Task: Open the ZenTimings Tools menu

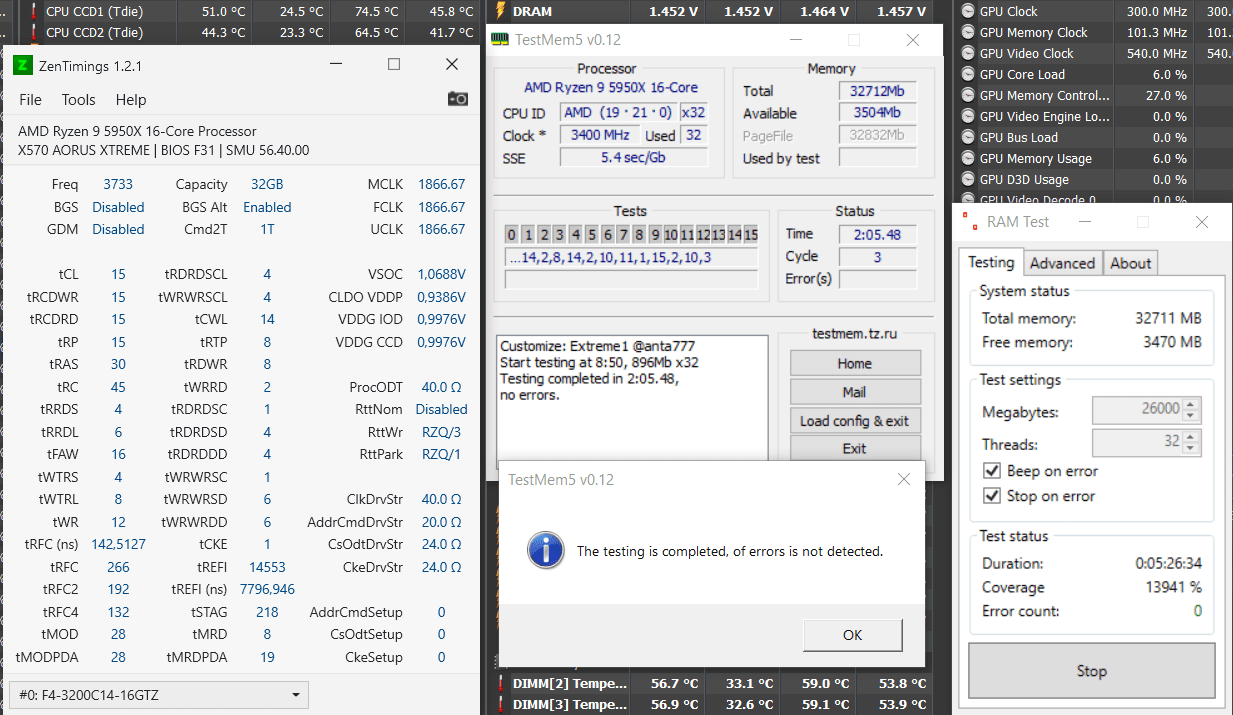Action: click(78, 99)
